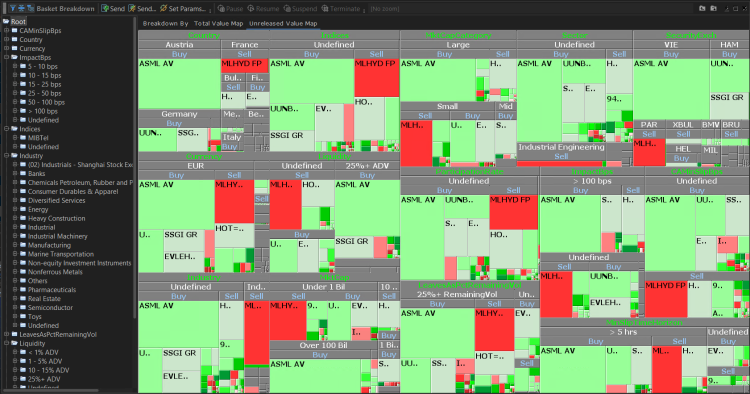Click green ASML AV cell under Austria
This screenshot has width=750, height=394.
[179, 84]
